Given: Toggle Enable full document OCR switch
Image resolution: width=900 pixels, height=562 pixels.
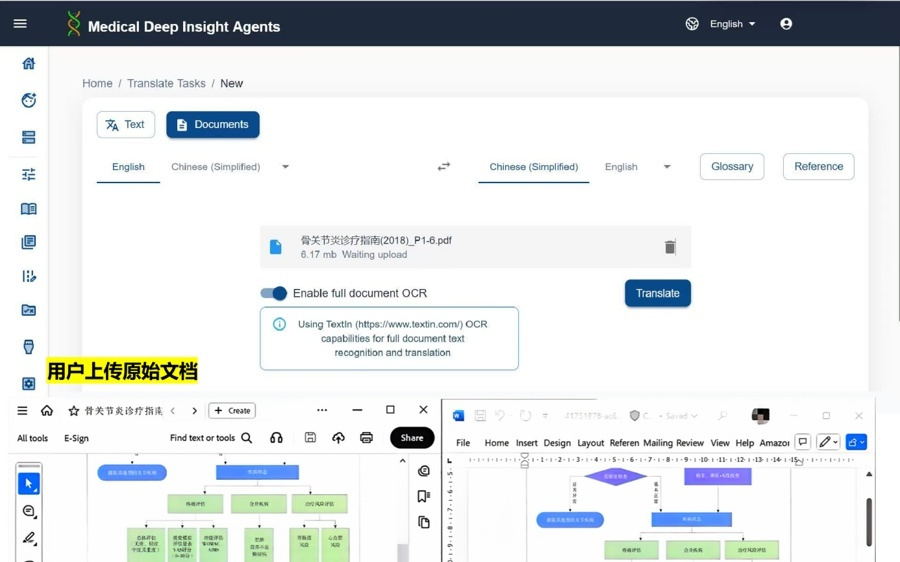Looking at the screenshot, I should (273, 293).
